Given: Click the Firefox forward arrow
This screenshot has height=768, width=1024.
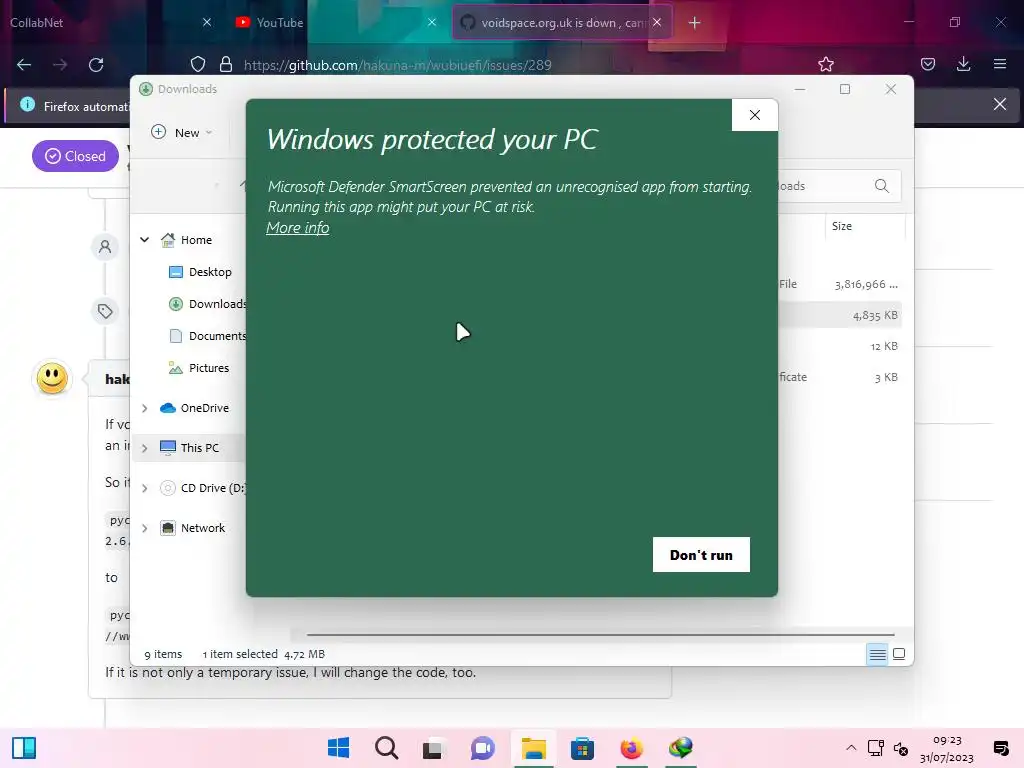Looking at the screenshot, I should tap(60, 65).
